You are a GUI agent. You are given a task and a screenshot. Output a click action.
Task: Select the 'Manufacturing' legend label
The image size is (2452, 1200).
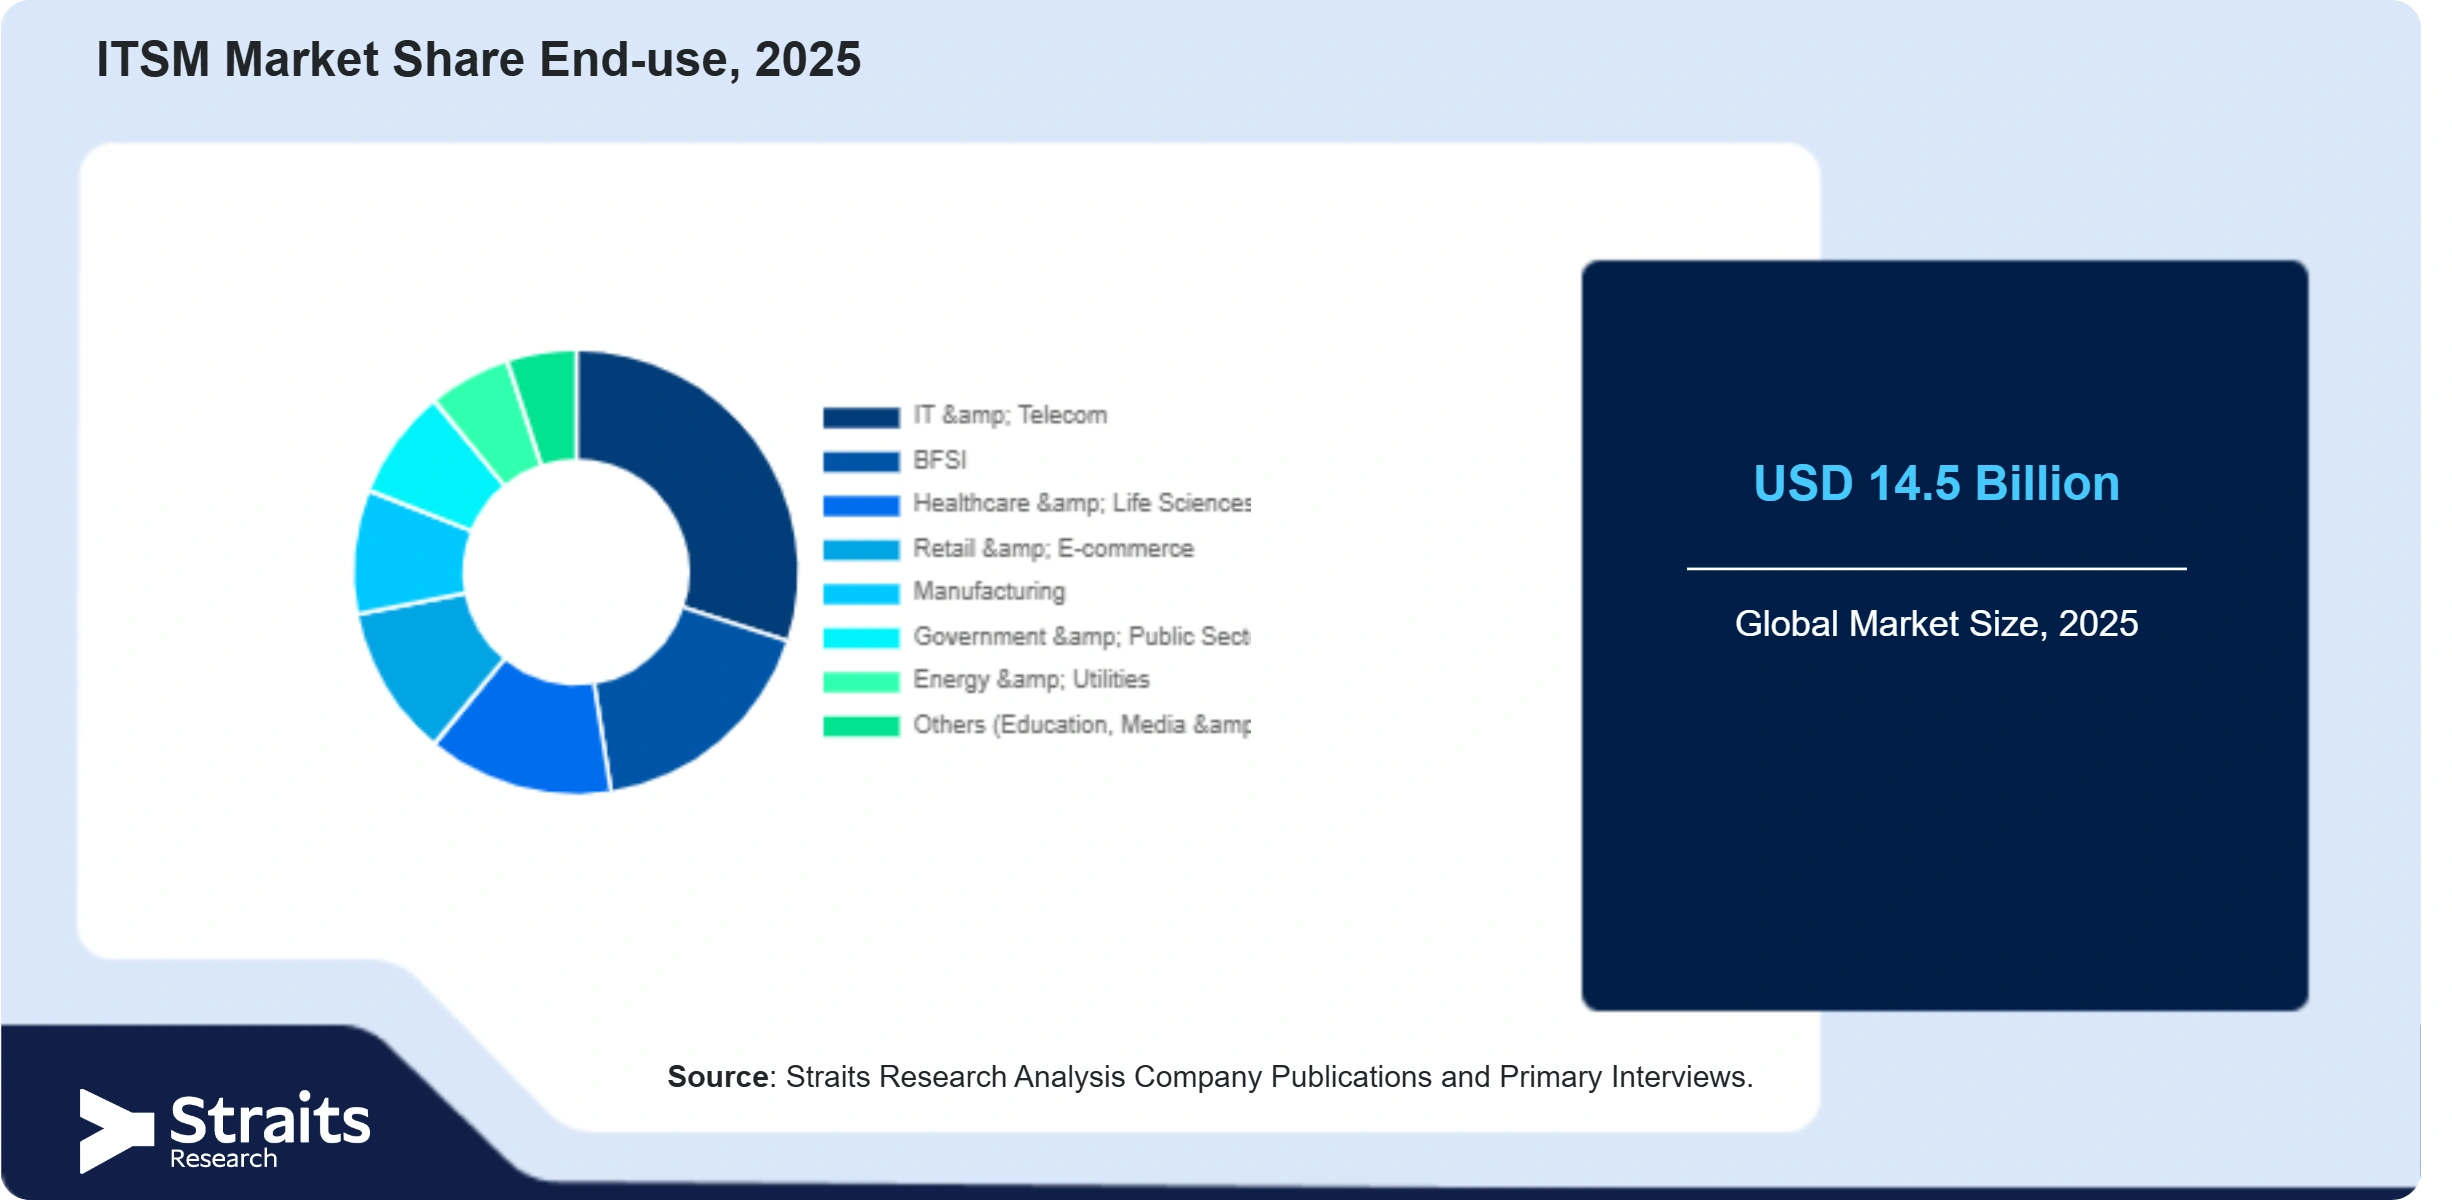coord(989,592)
